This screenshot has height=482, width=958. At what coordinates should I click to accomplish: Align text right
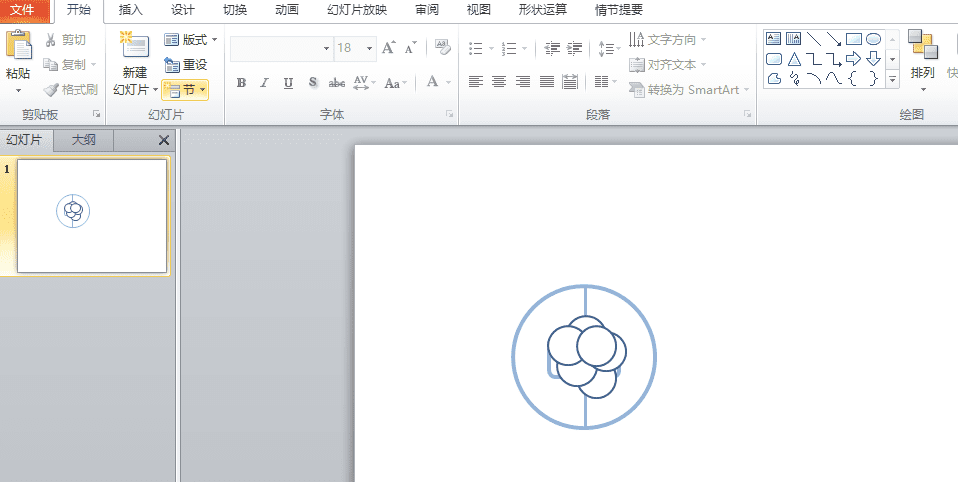tap(522, 81)
